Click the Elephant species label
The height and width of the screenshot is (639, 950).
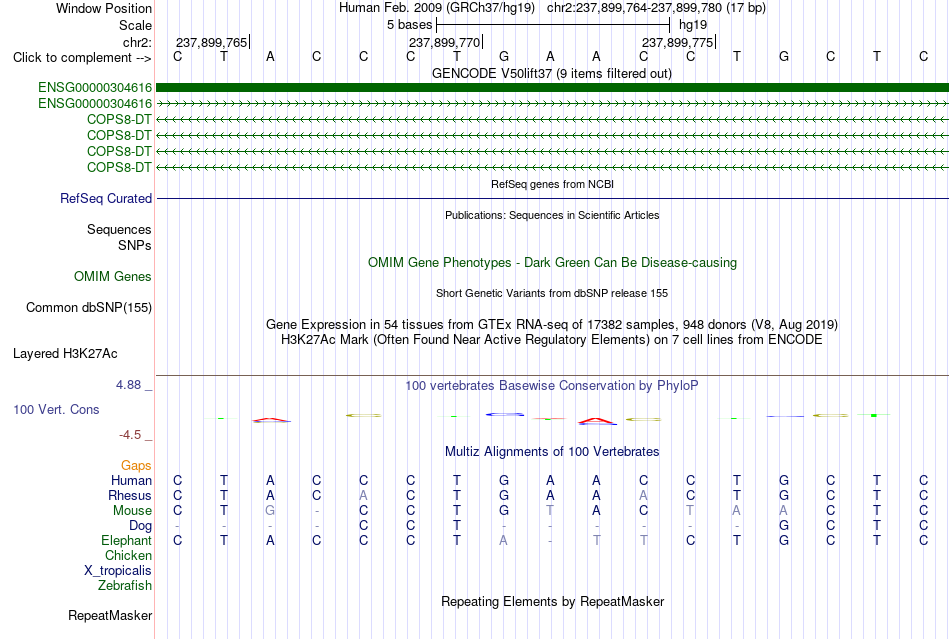click(x=126, y=540)
